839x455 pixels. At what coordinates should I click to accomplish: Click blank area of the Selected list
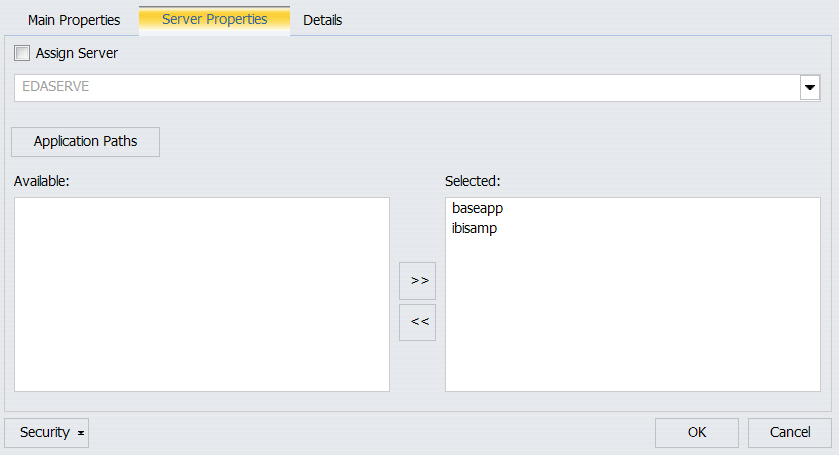pyautogui.click(x=632, y=316)
